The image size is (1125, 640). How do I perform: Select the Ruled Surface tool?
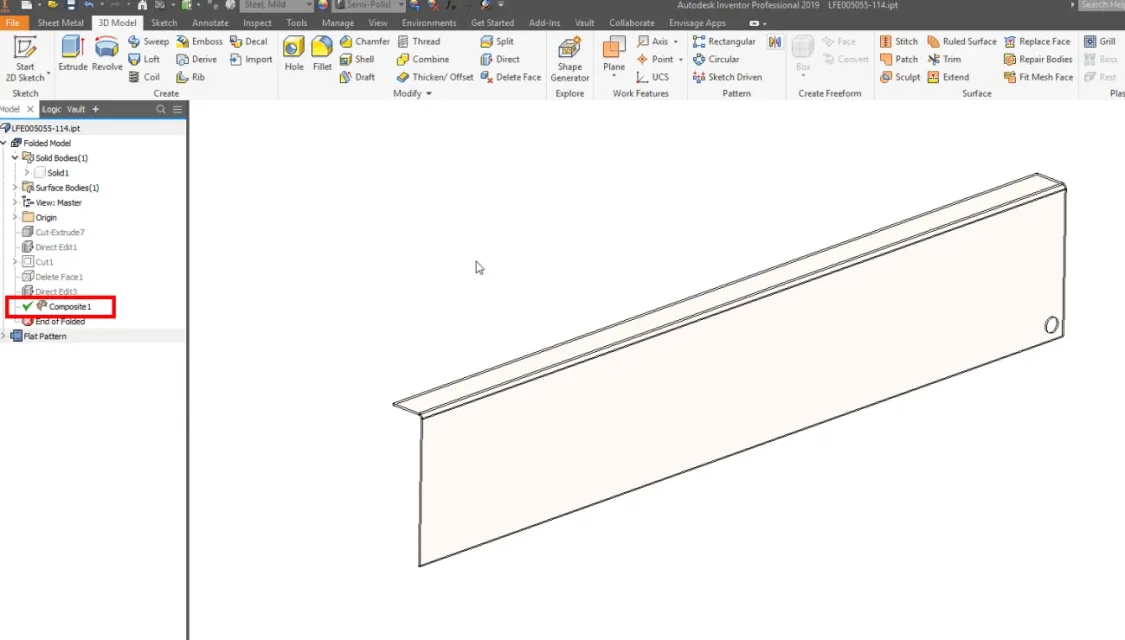pos(962,42)
